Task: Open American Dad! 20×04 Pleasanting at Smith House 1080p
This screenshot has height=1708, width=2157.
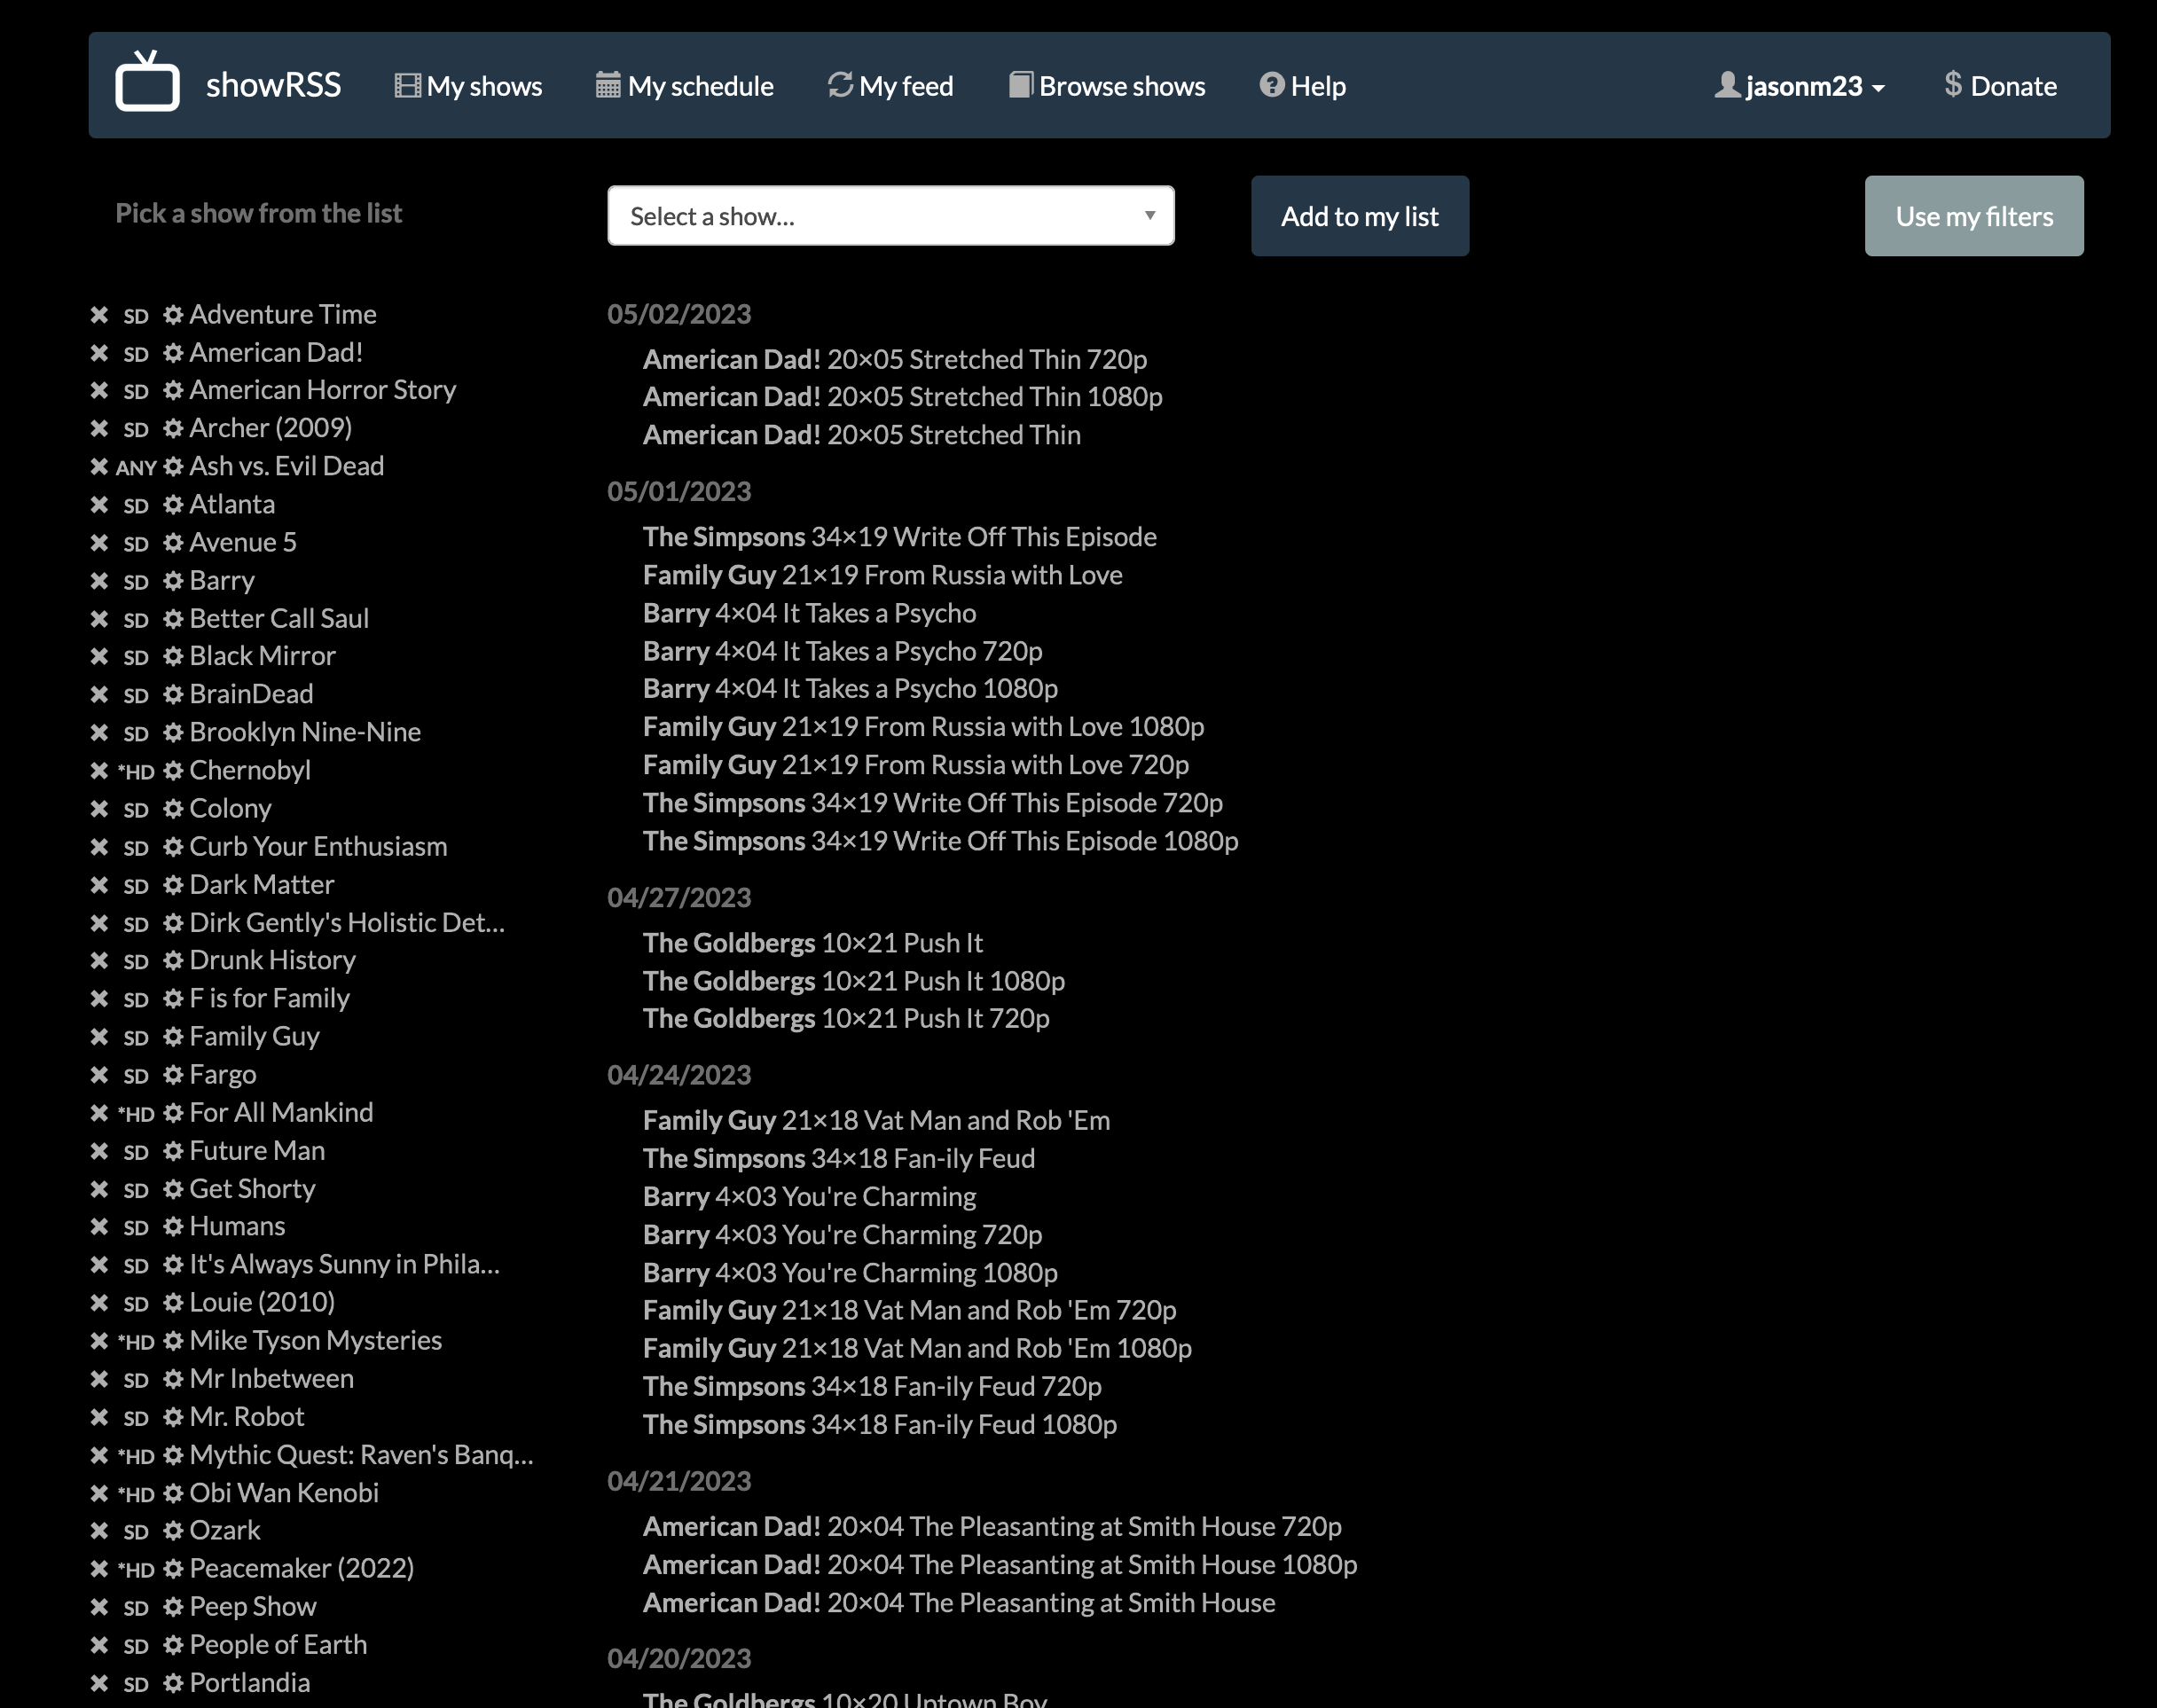Action: tap(1000, 1564)
